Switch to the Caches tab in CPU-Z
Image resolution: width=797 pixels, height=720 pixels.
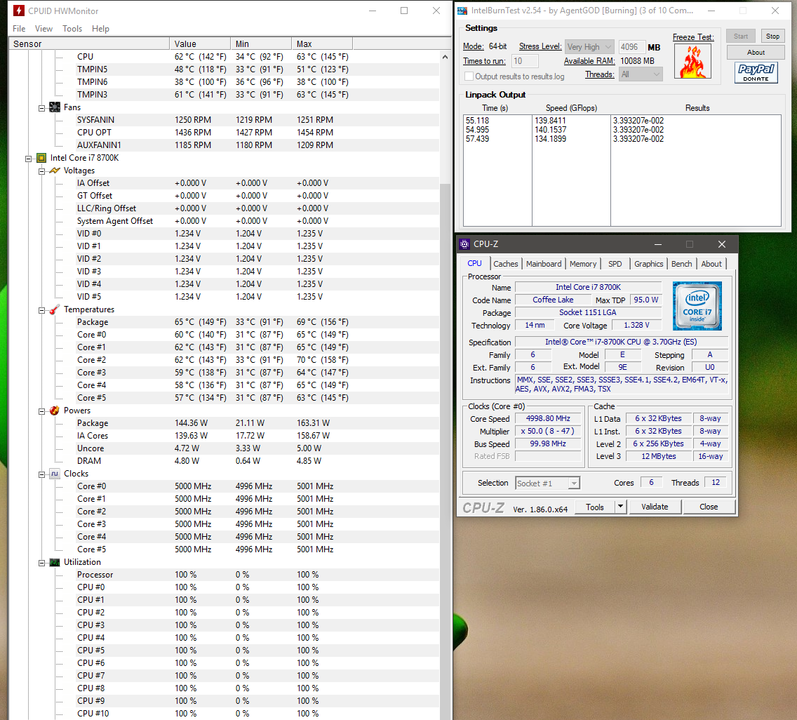tap(505, 264)
